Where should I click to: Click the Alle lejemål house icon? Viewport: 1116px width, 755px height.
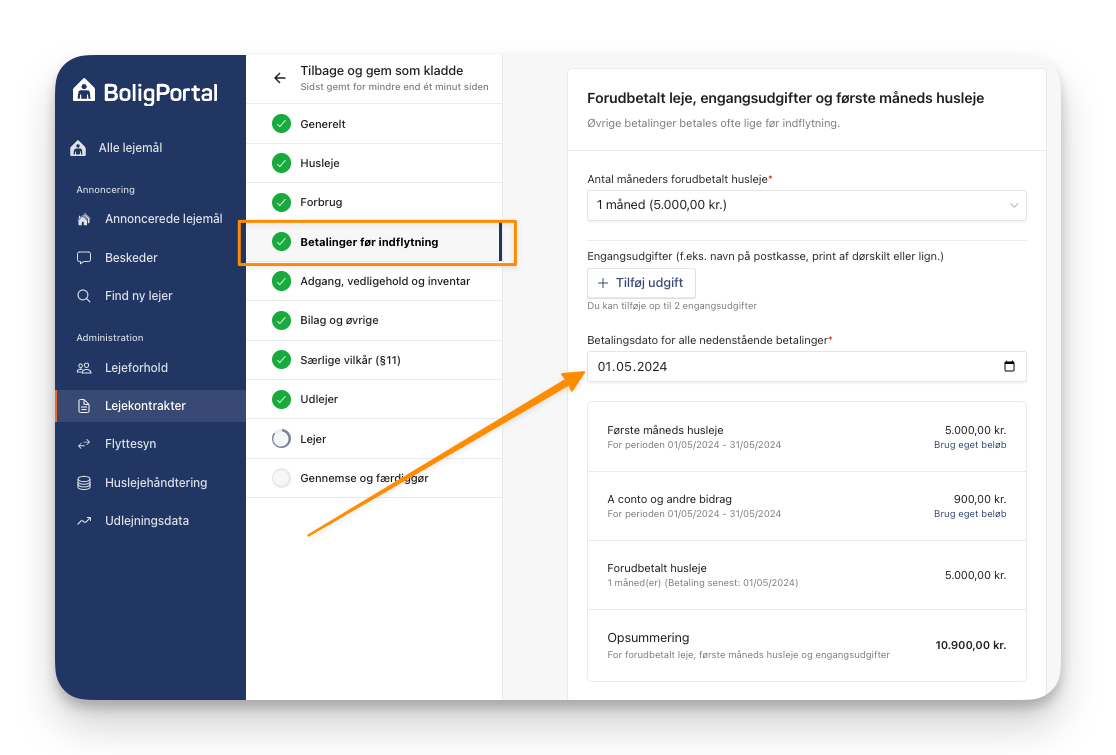78,148
